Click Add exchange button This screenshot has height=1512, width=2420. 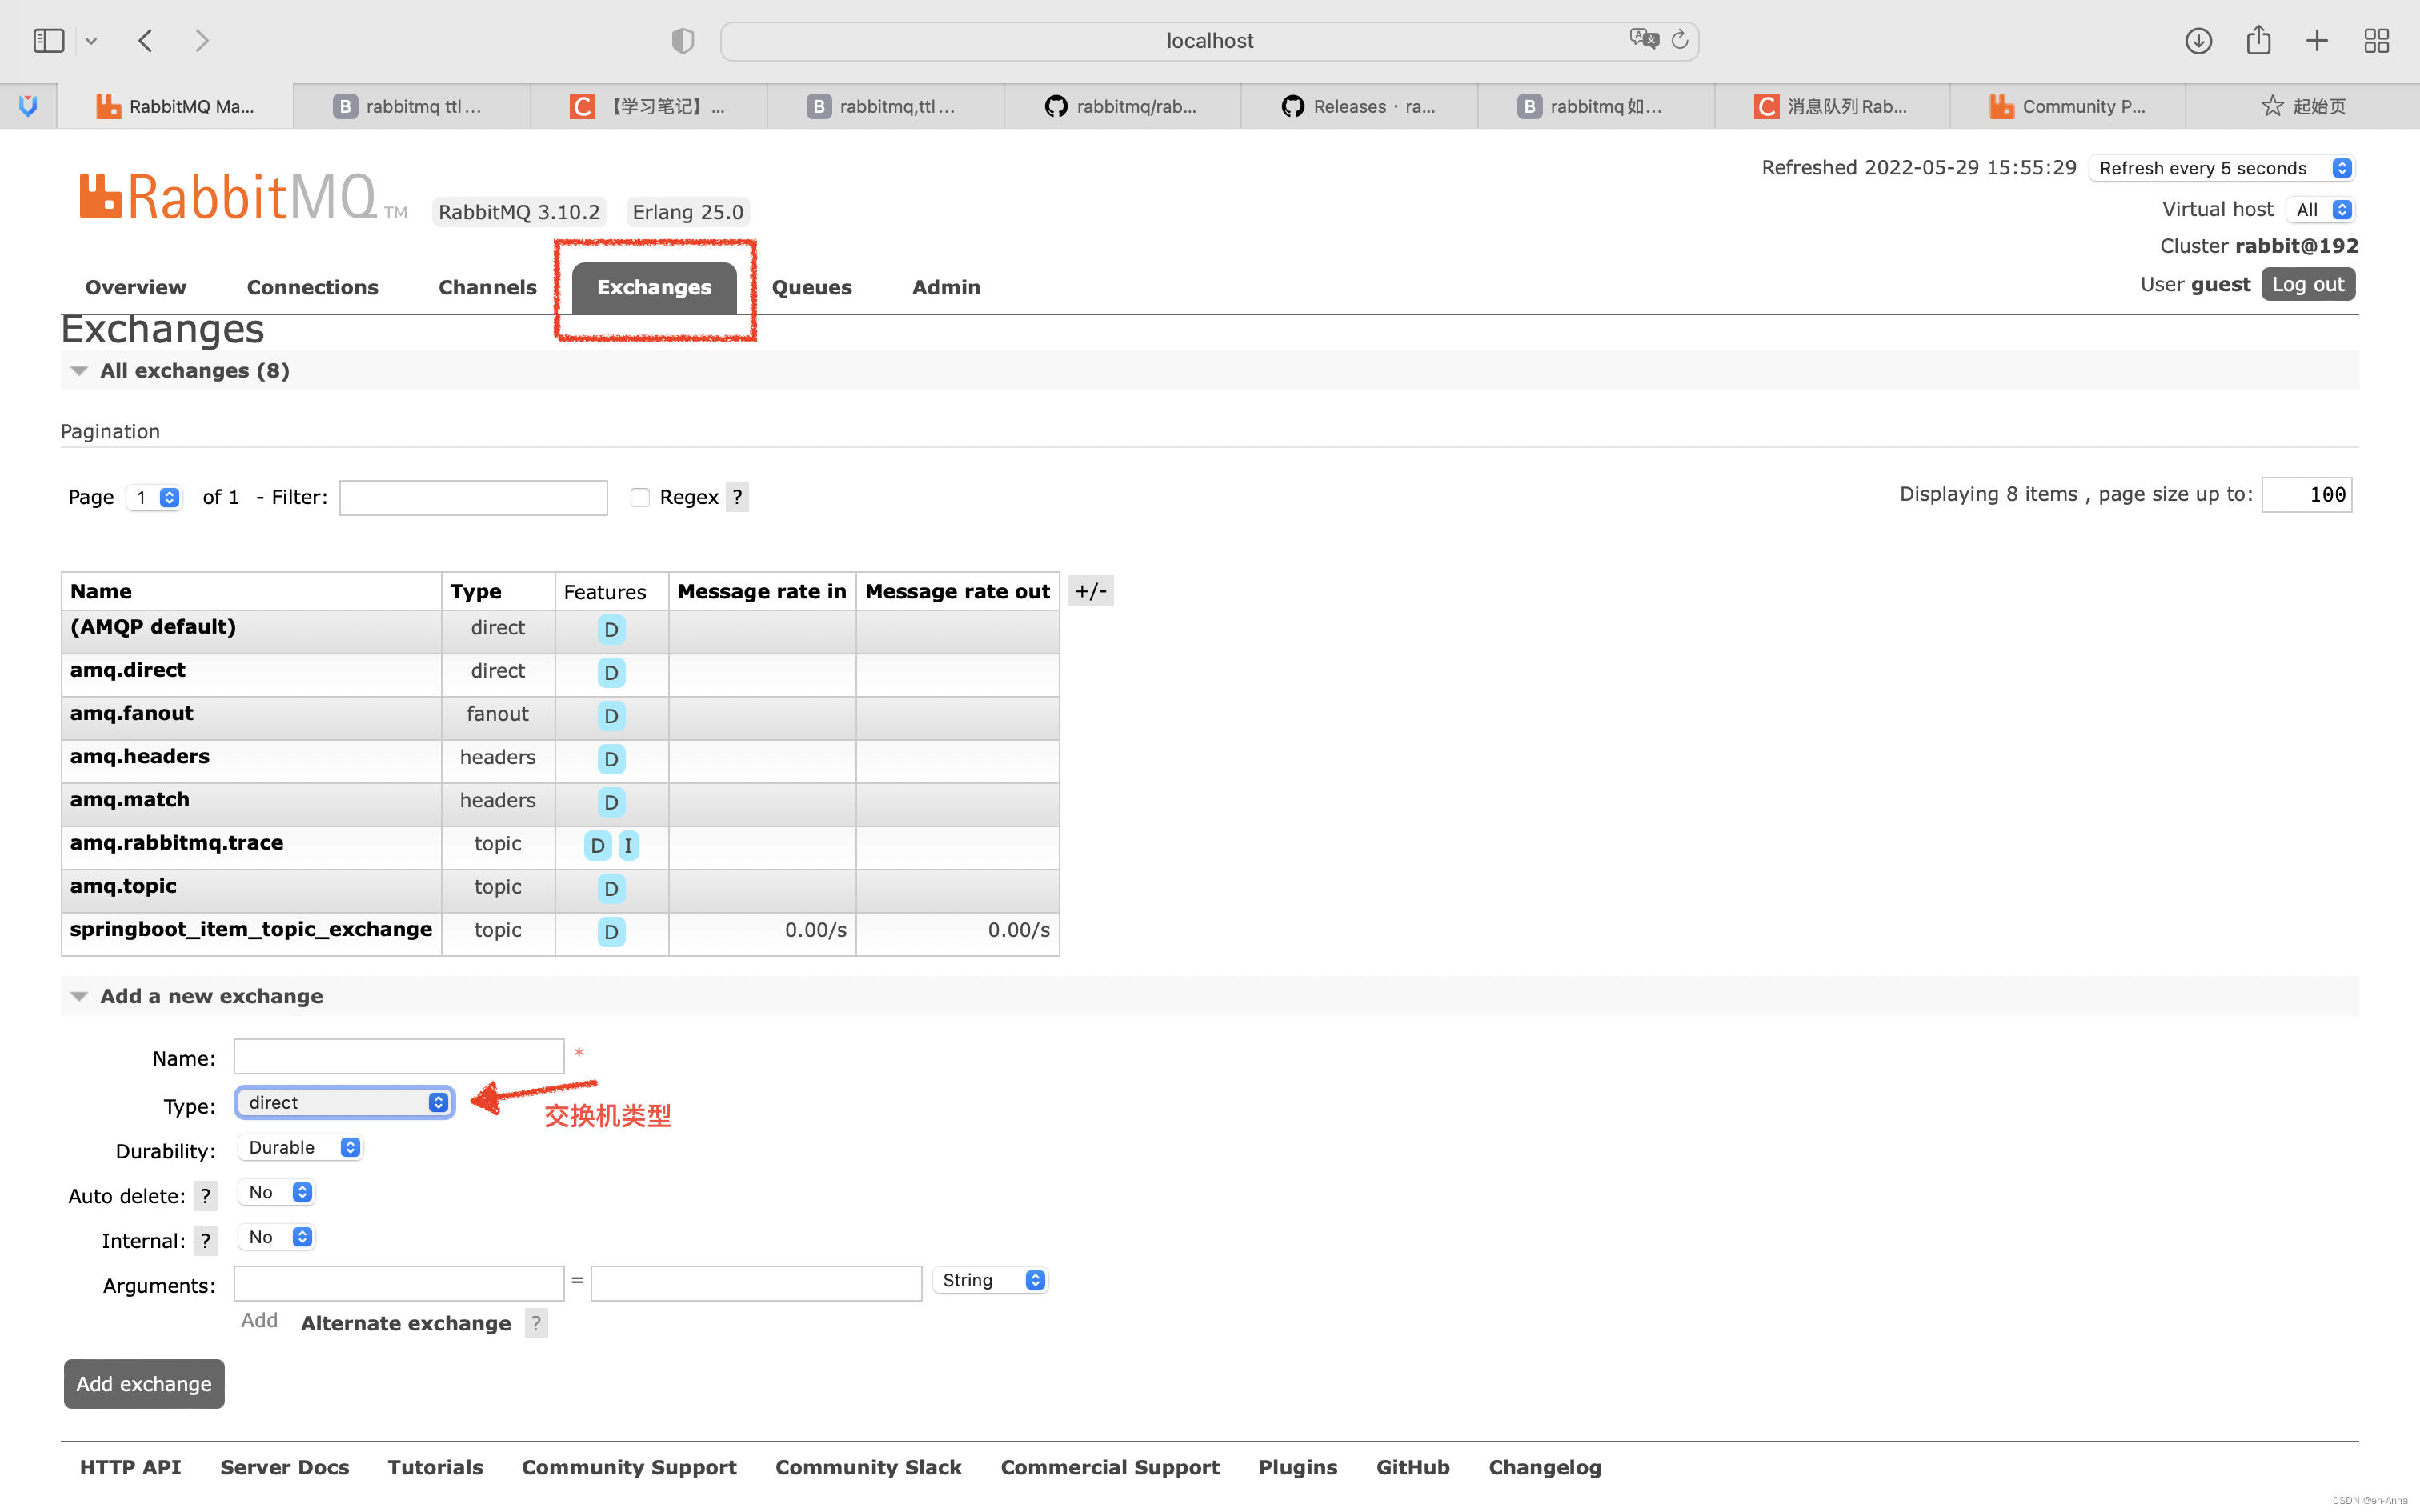coord(143,1383)
